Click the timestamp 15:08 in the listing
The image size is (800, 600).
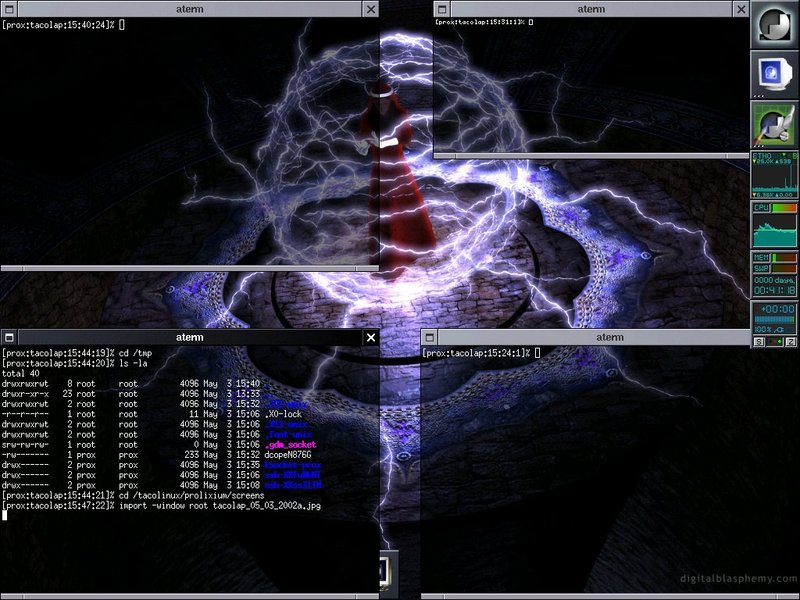[248, 486]
